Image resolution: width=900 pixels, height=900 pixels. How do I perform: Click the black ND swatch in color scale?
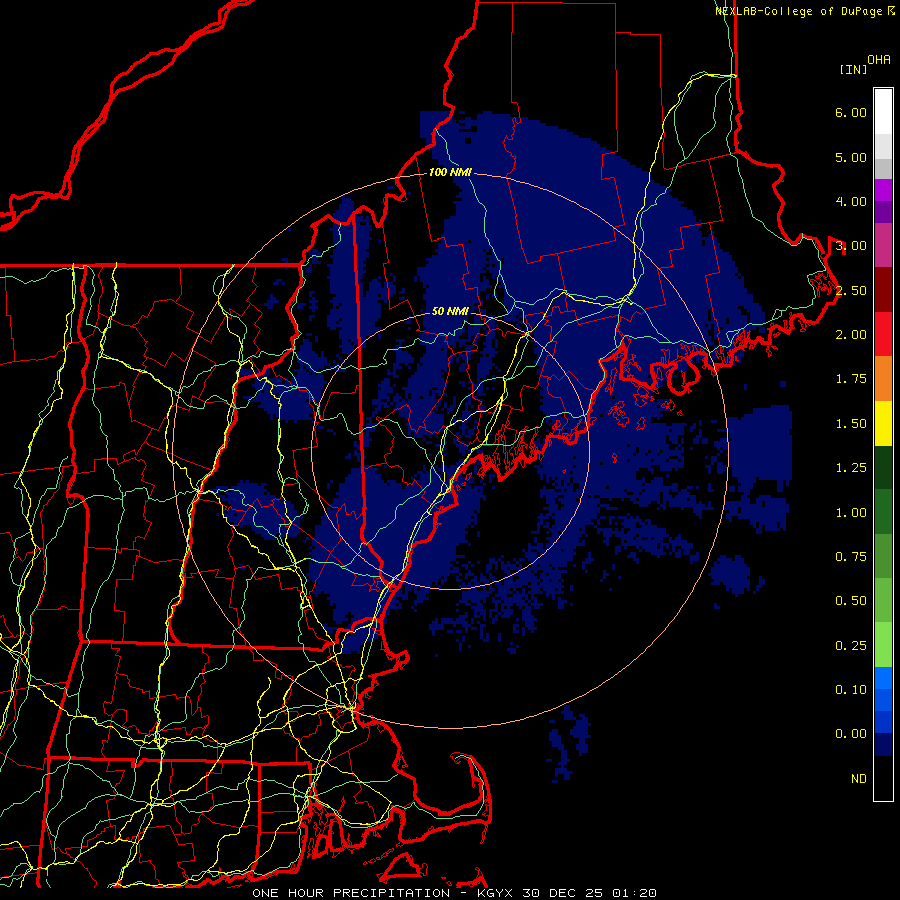point(883,779)
